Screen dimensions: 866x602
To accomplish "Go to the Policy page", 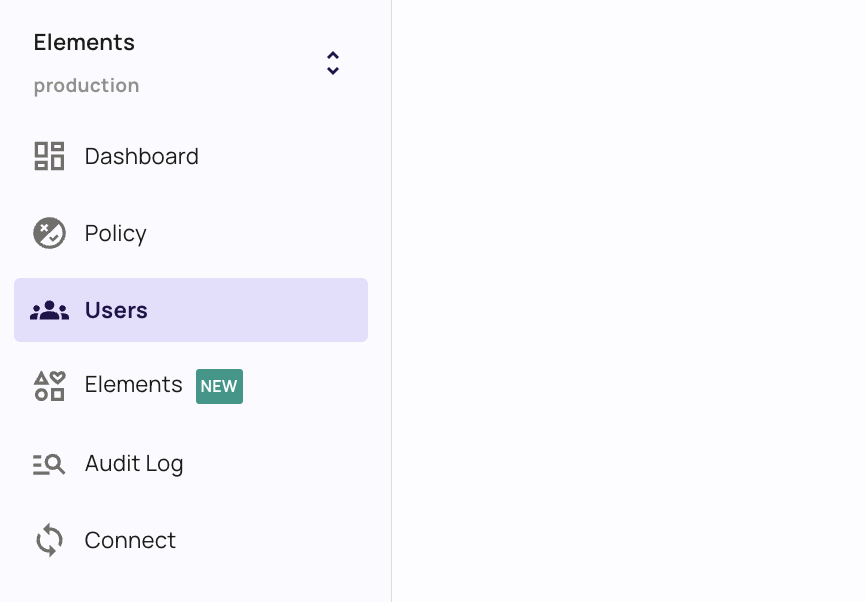I will point(115,233).
